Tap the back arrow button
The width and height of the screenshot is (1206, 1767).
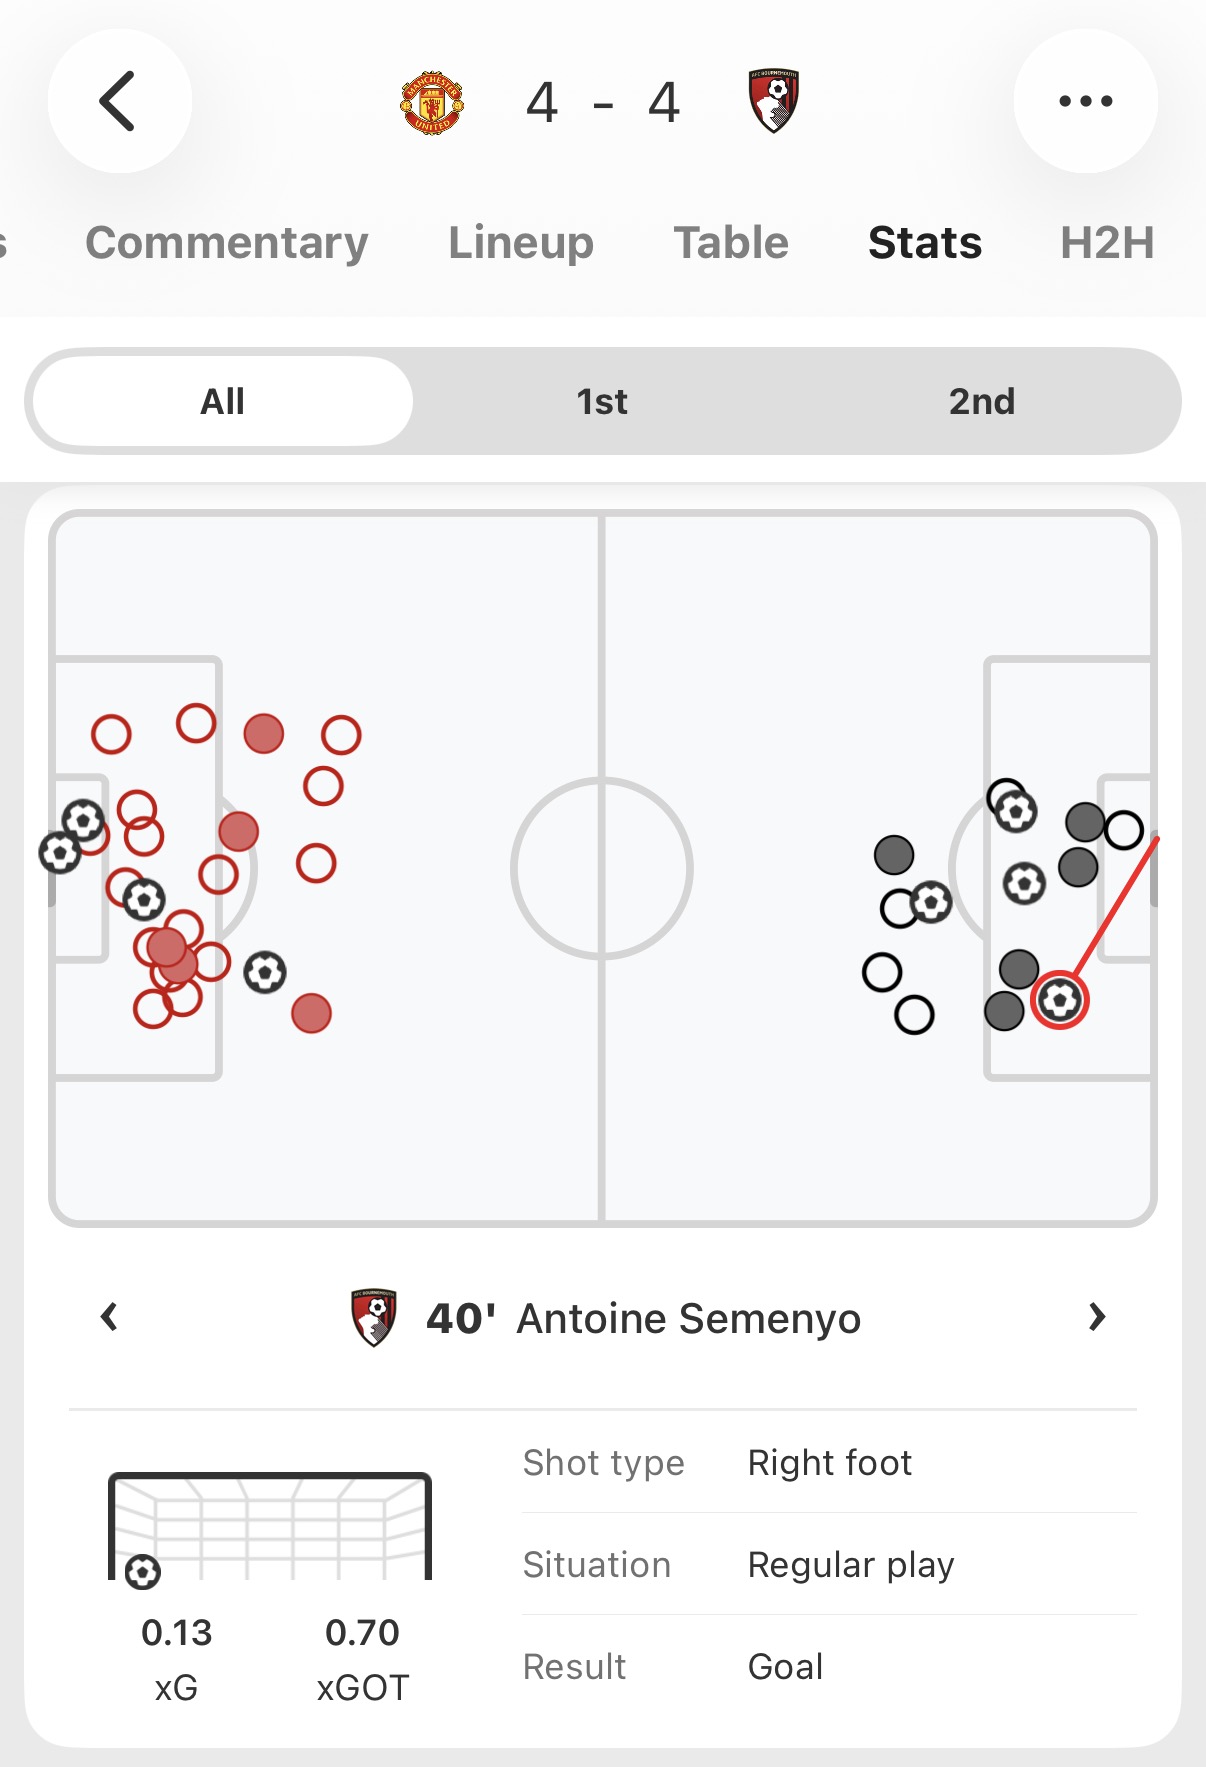click(119, 101)
